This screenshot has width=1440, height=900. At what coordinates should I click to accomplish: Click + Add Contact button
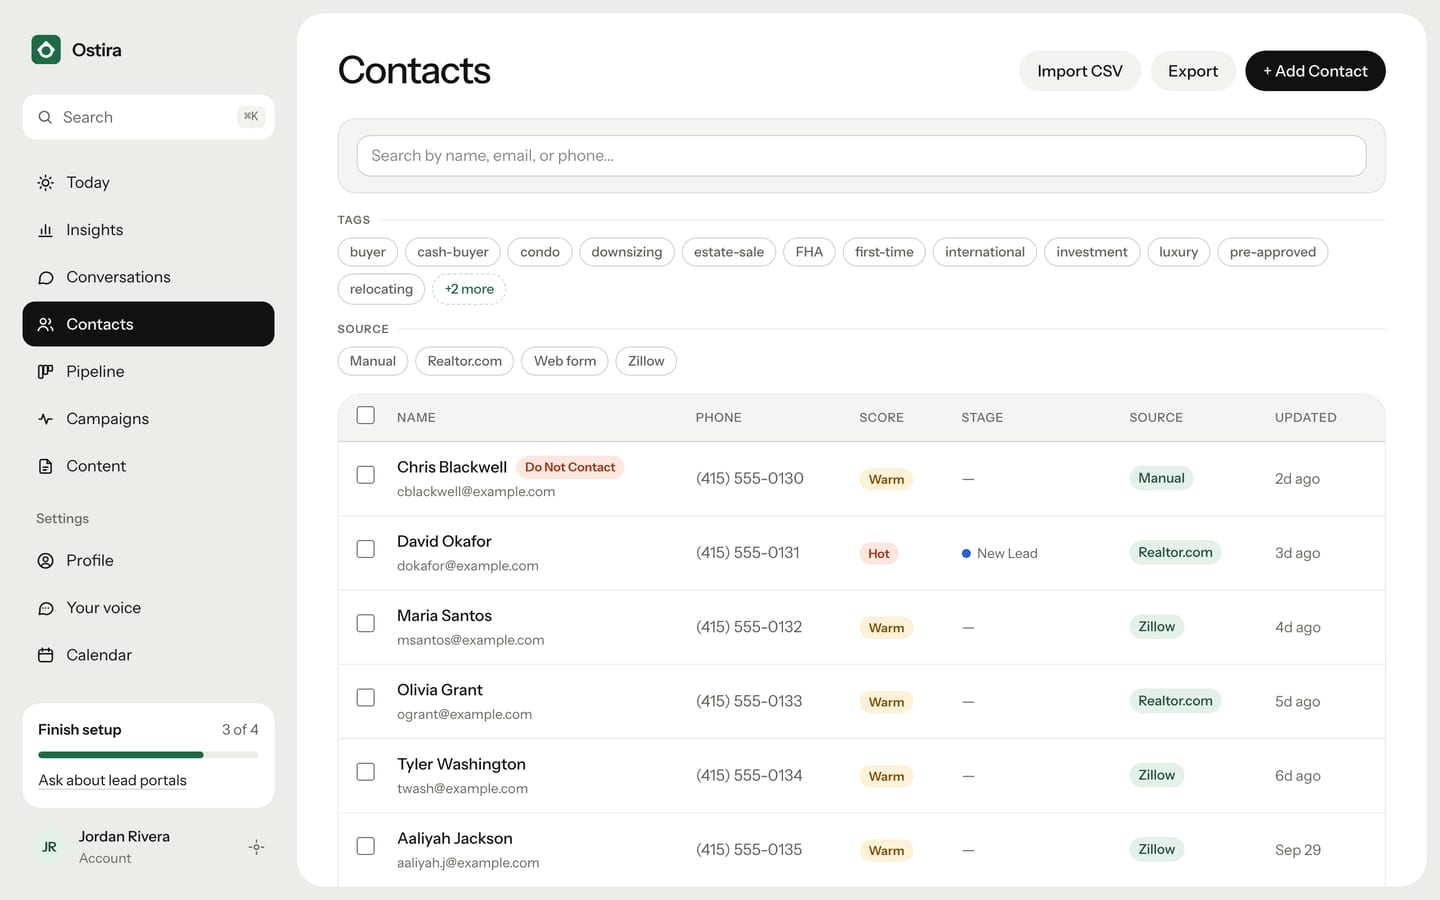point(1315,71)
